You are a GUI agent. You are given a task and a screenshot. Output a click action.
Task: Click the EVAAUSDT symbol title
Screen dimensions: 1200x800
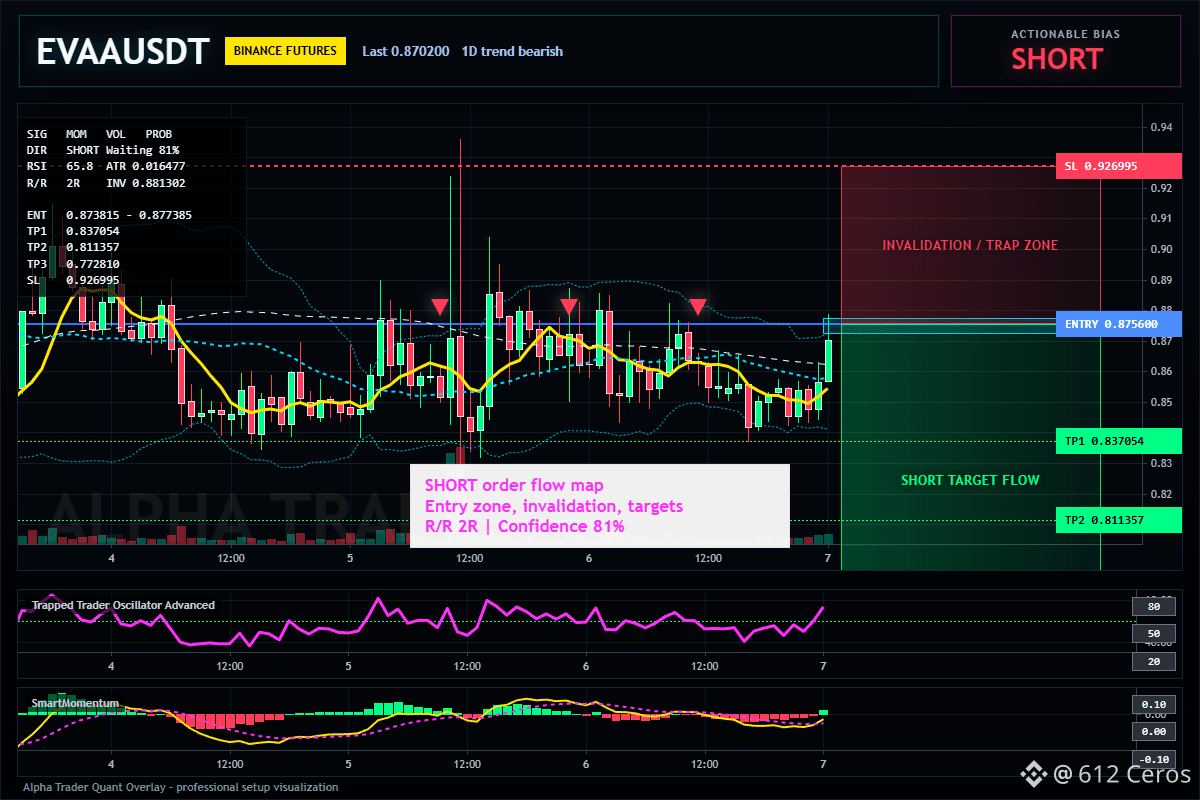tap(123, 51)
